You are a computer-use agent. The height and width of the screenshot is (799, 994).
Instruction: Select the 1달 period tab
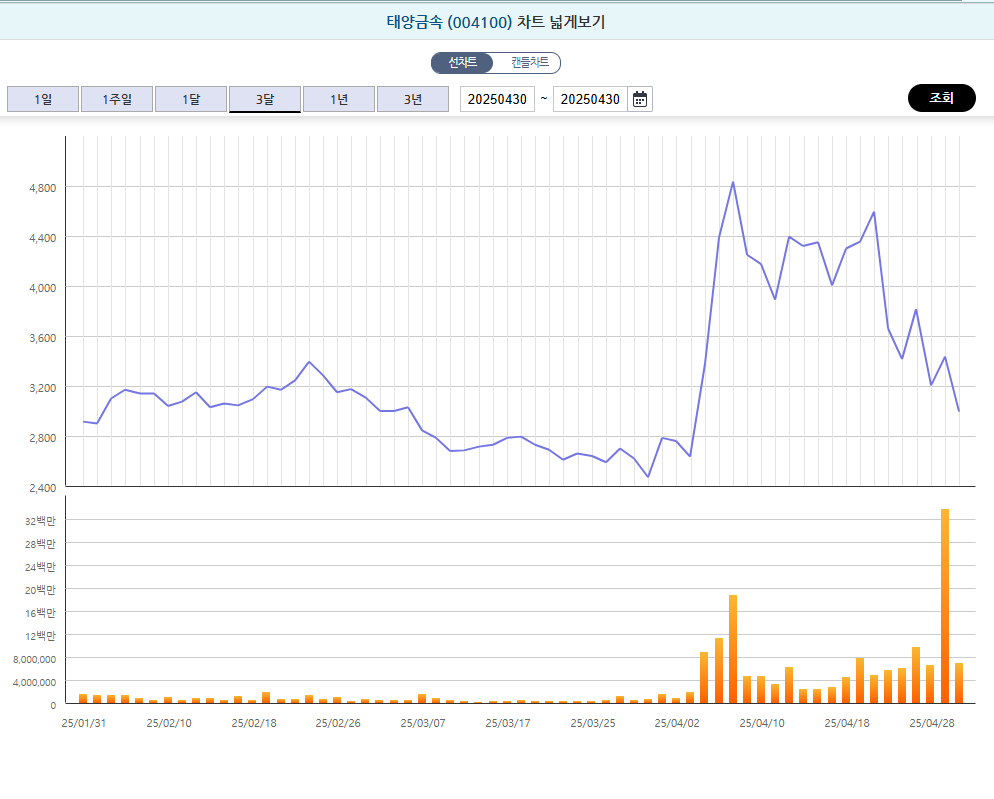tap(191, 99)
